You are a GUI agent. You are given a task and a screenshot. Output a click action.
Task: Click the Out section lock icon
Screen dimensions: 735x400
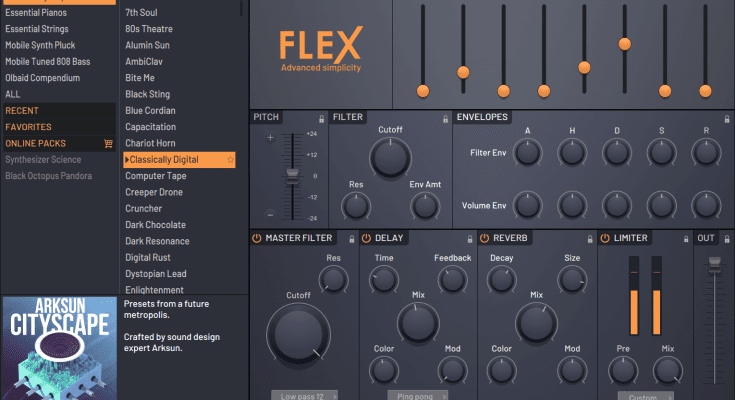725,238
